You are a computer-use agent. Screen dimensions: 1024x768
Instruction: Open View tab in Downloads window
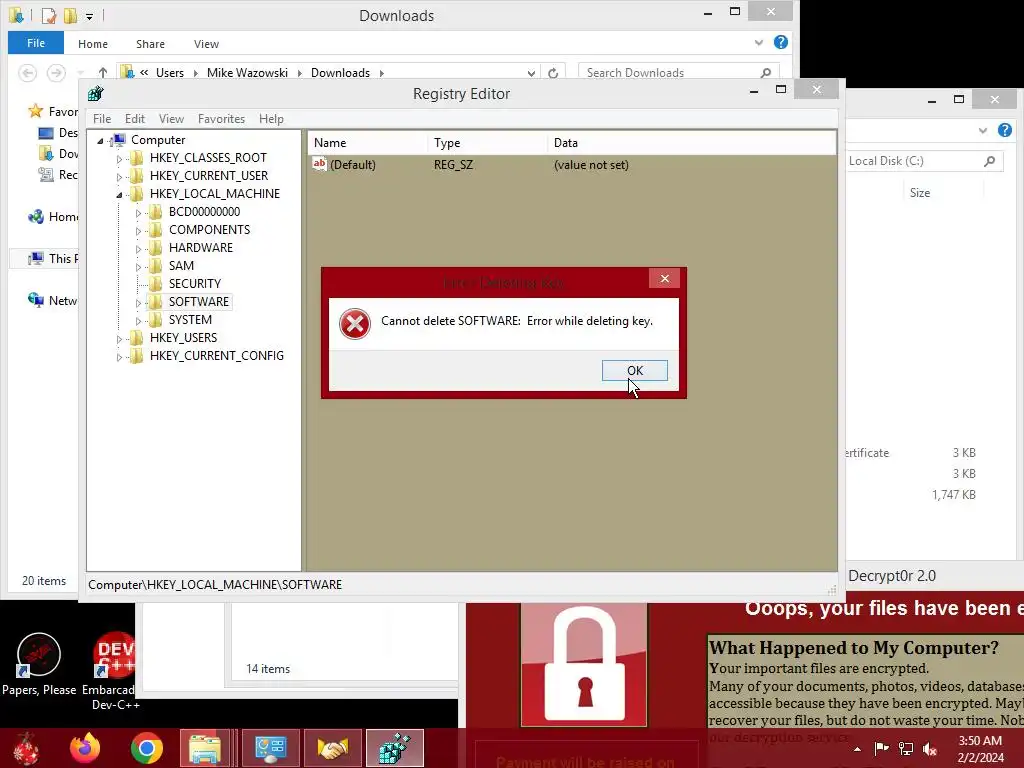pyautogui.click(x=206, y=44)
